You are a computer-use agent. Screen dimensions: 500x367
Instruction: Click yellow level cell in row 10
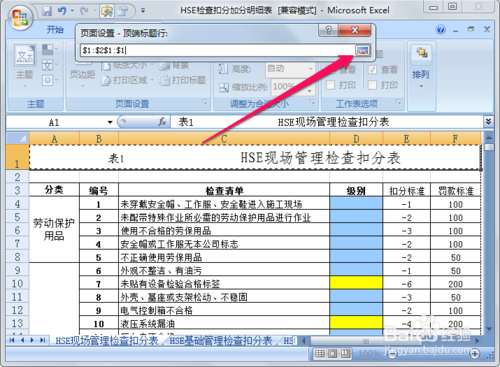point(356,283)
